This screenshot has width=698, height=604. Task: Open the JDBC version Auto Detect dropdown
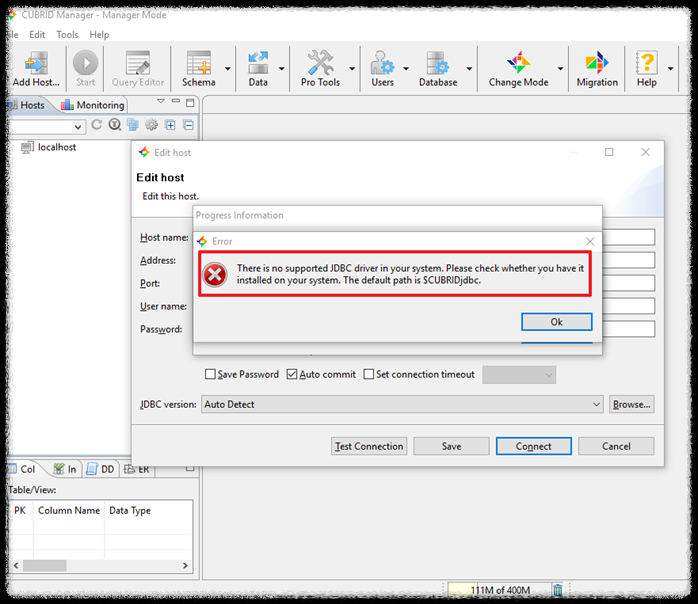402,404
